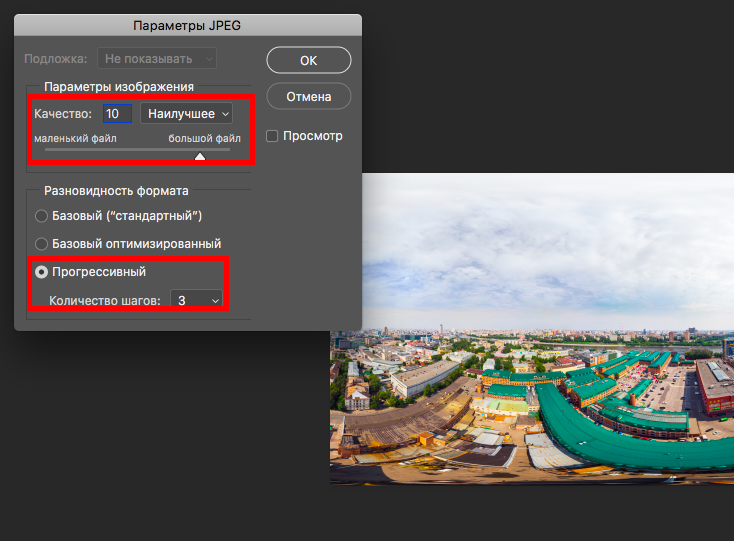Image resolution: width=734 pixels, height=541 pixels.
Task: Click the panorama image in the canvas
Action: (532, 329)
